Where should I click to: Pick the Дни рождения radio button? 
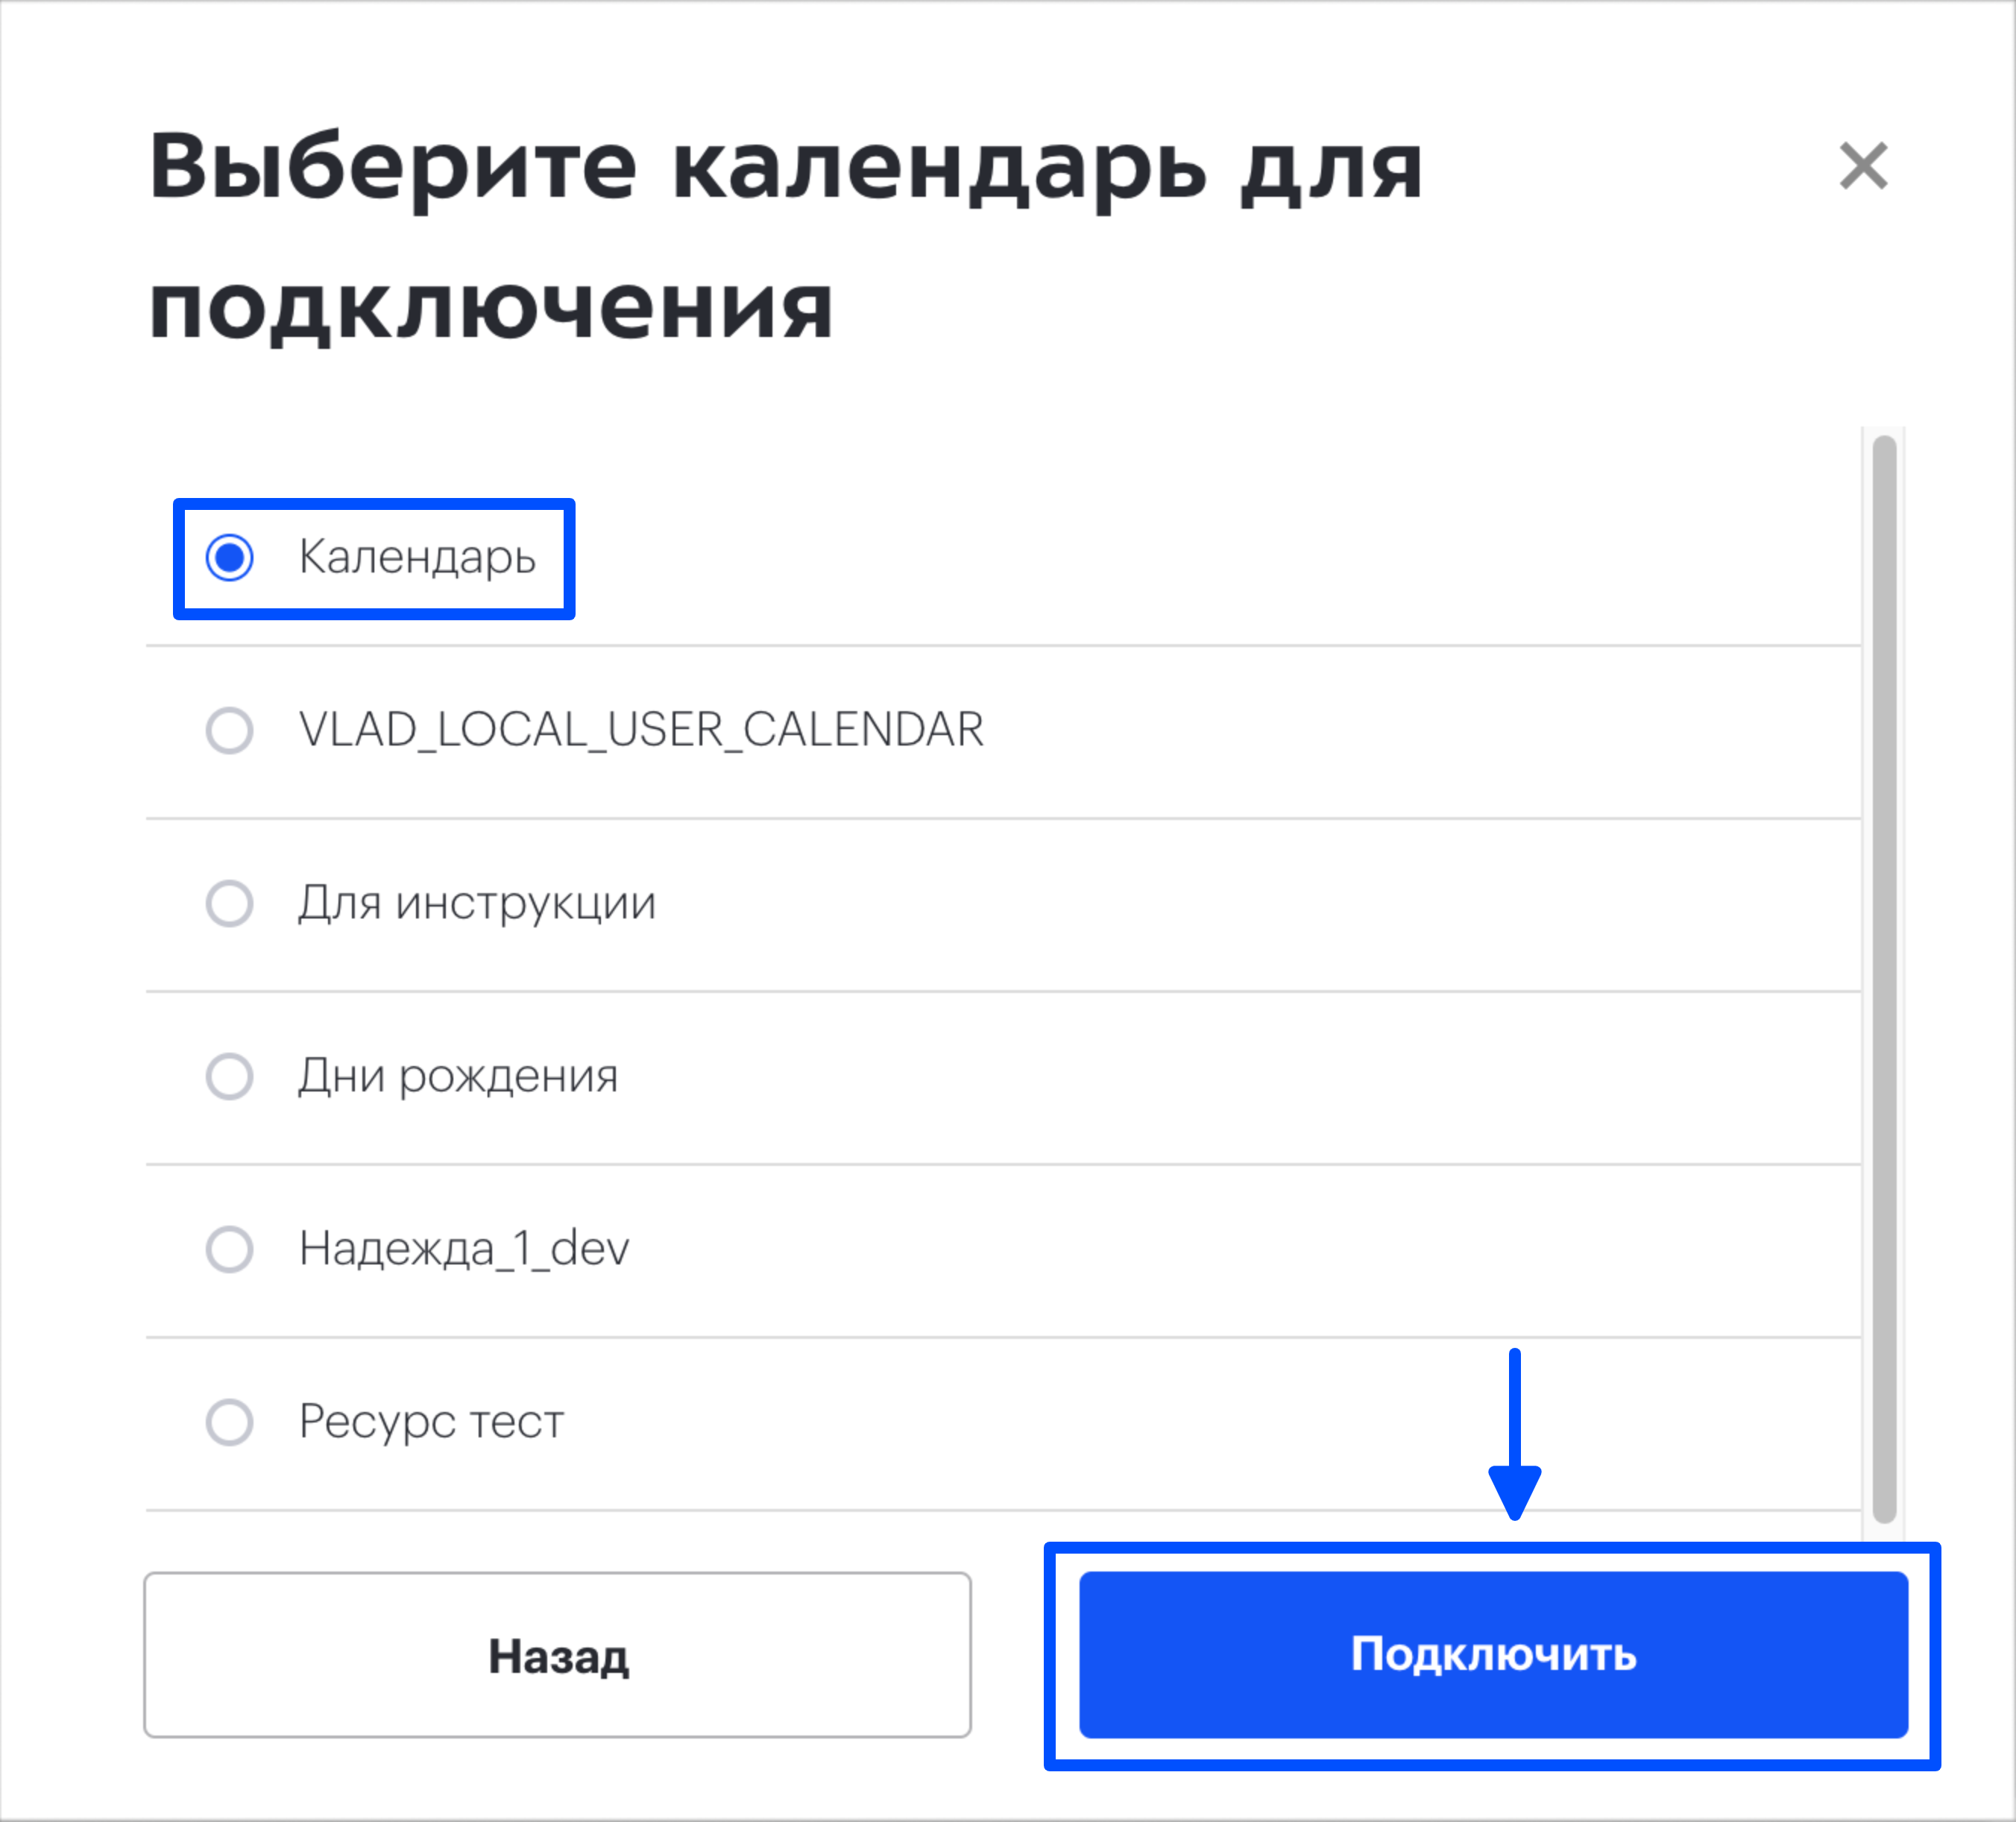coord(230,1076)
